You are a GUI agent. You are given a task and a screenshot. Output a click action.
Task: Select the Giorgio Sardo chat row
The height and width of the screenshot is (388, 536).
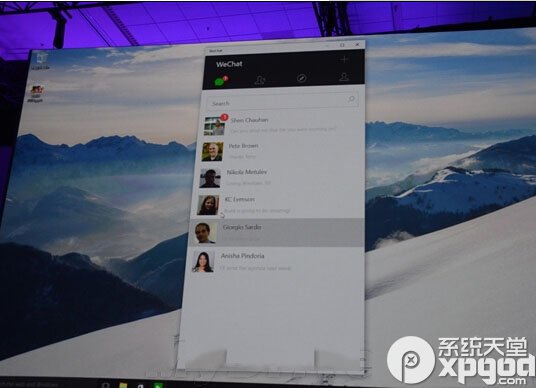click(x=277, y=232)
